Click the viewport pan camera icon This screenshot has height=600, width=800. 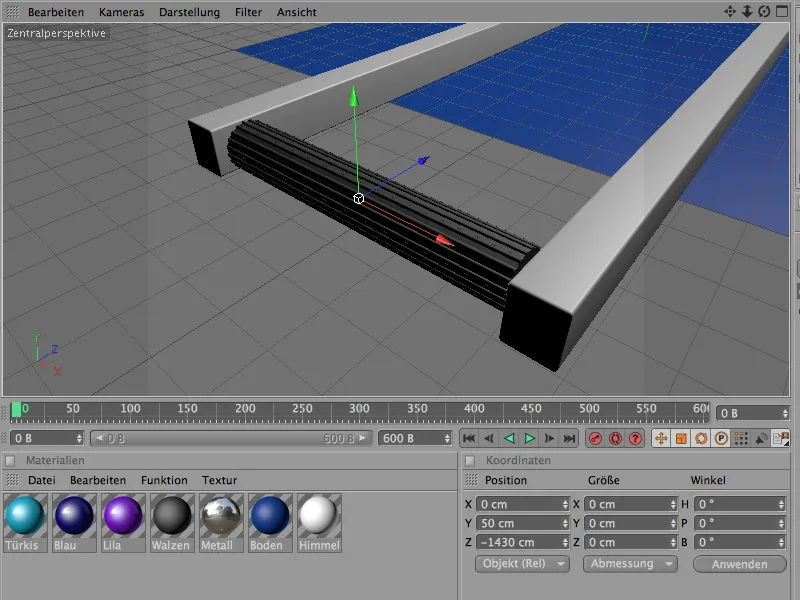point(730,12)
